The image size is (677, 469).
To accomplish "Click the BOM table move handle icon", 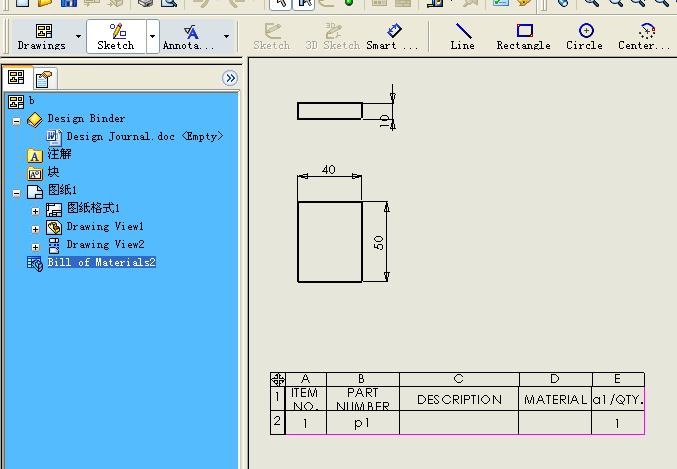I will click(278, 380).
